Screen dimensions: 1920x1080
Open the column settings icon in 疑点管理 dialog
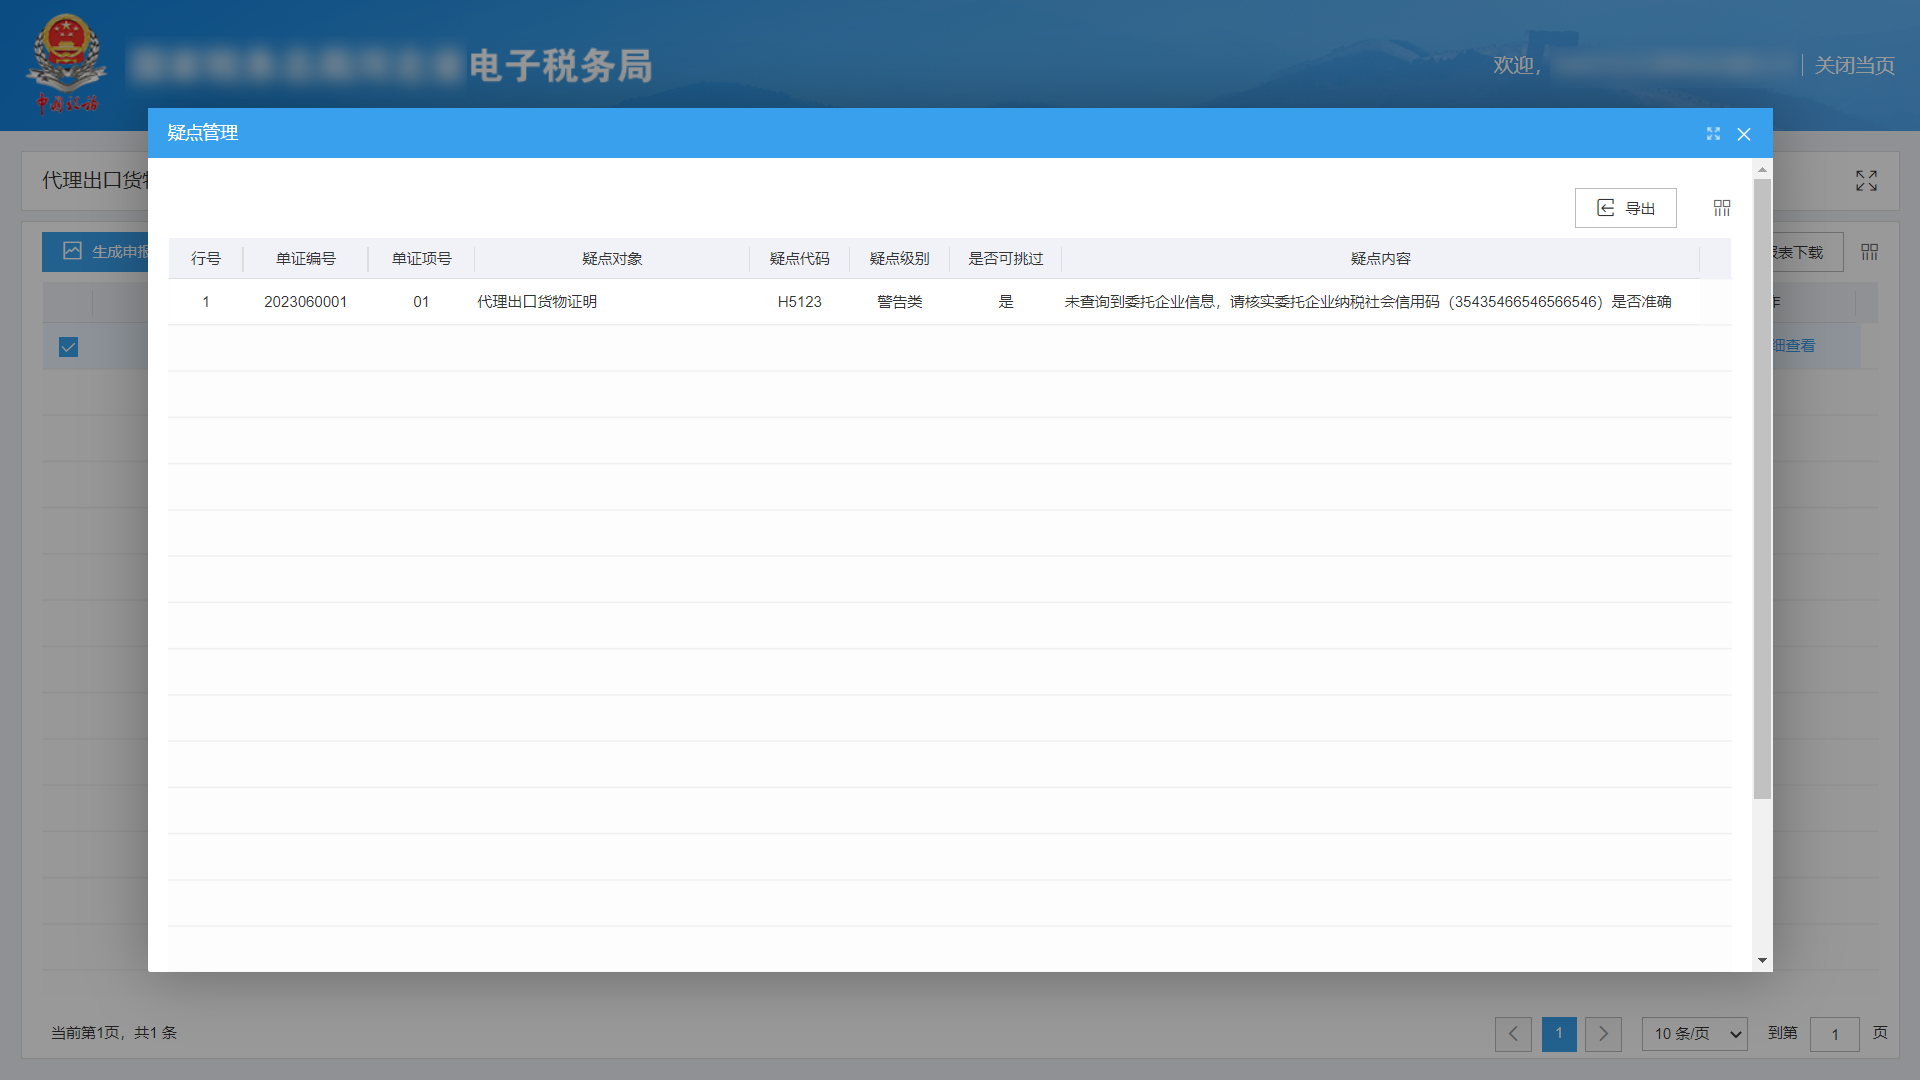tap(1722, 207)
